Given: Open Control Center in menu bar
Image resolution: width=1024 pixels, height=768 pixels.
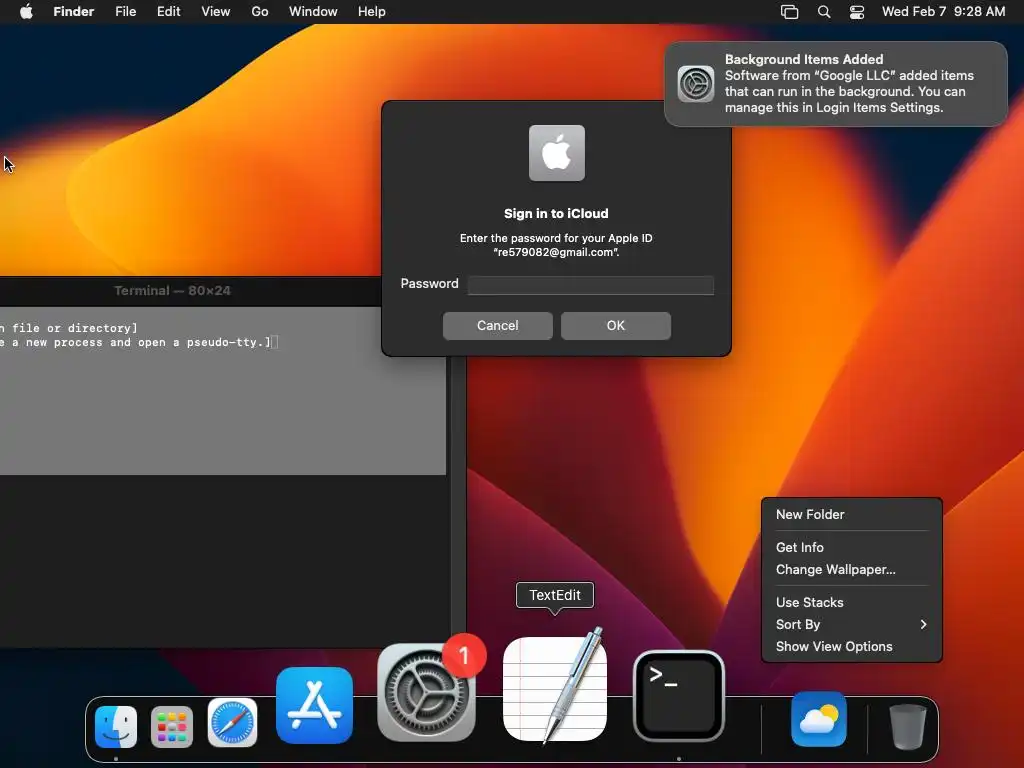Looking at the screenshot, I should tap(857, 12).
